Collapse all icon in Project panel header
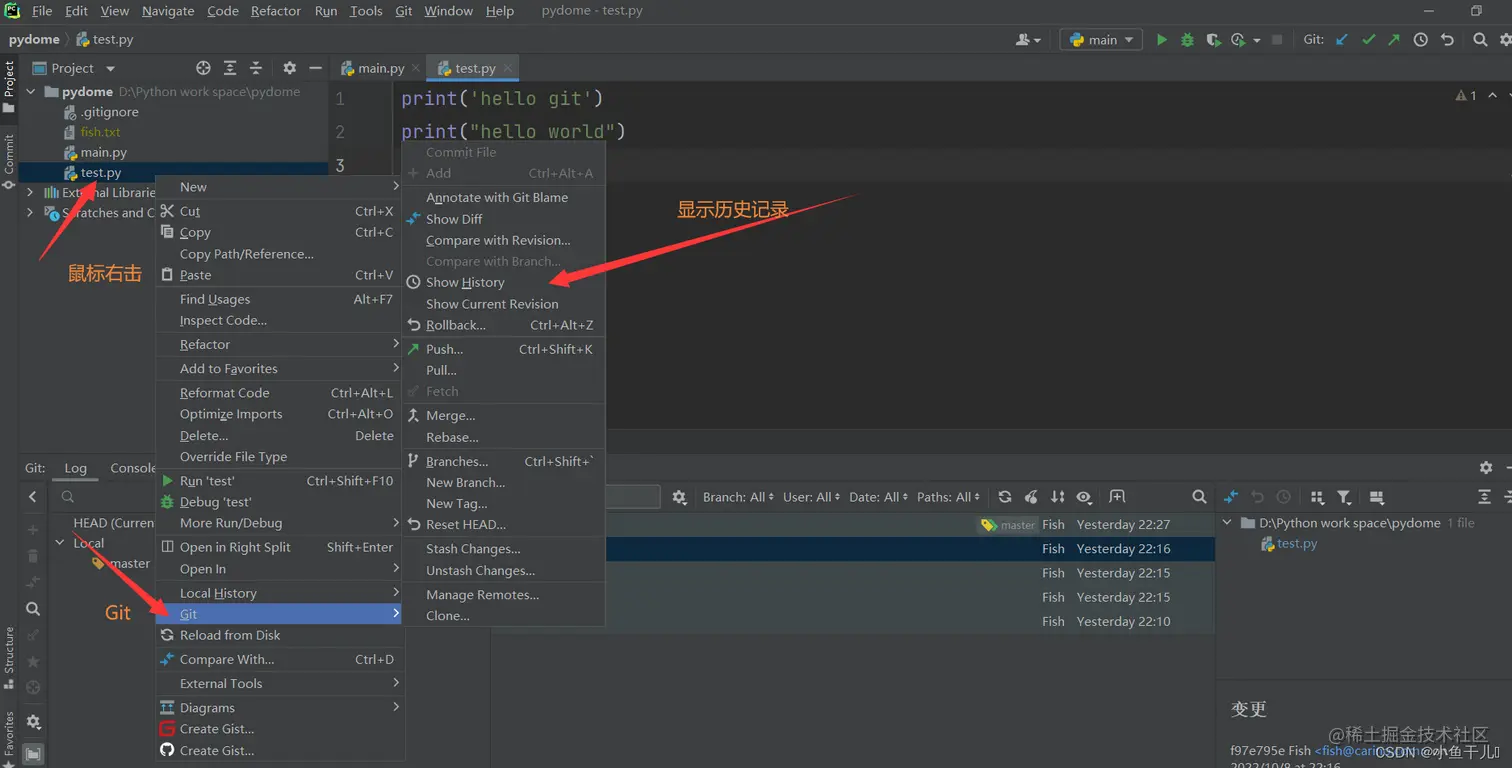1512x768 pixels. point(256,68)
